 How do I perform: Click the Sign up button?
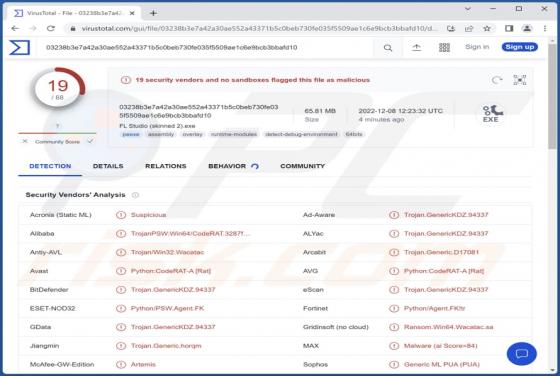pyautogui.click(x=520, y=47)
